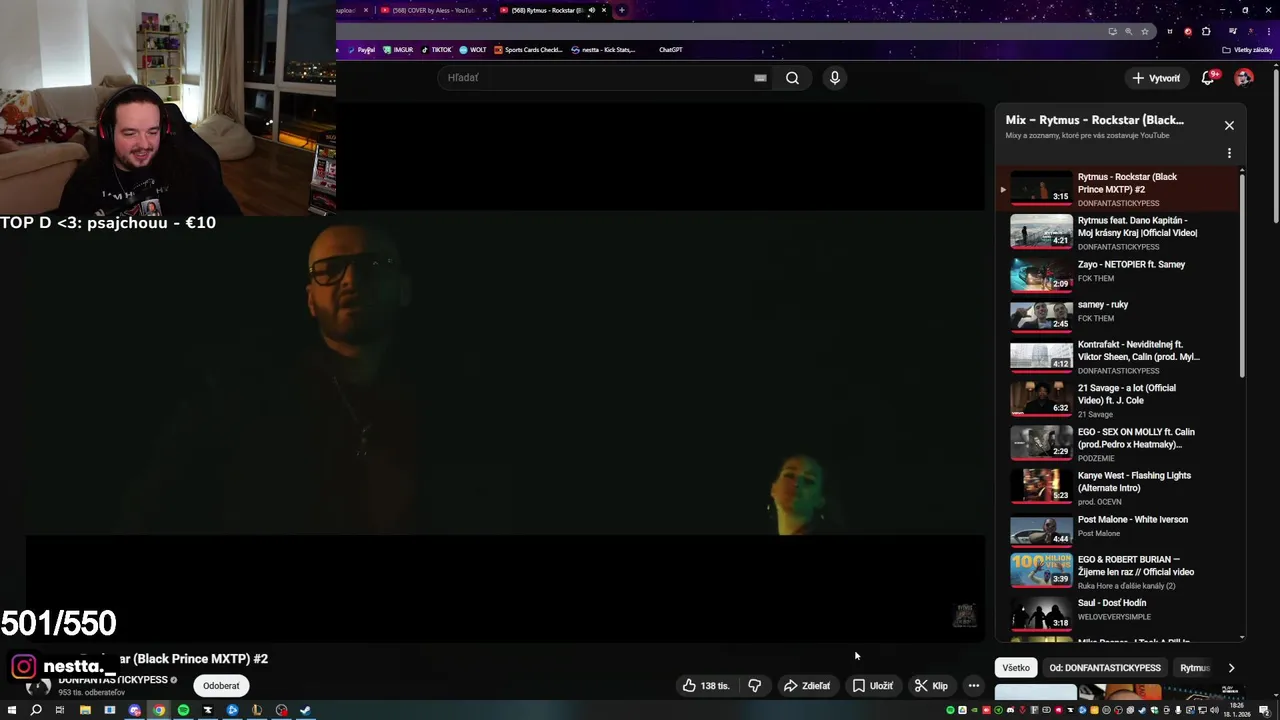Screen dimensions: 1280x720
Task: Show more filter chips with right arrow
Action: tap(1231, 668)
